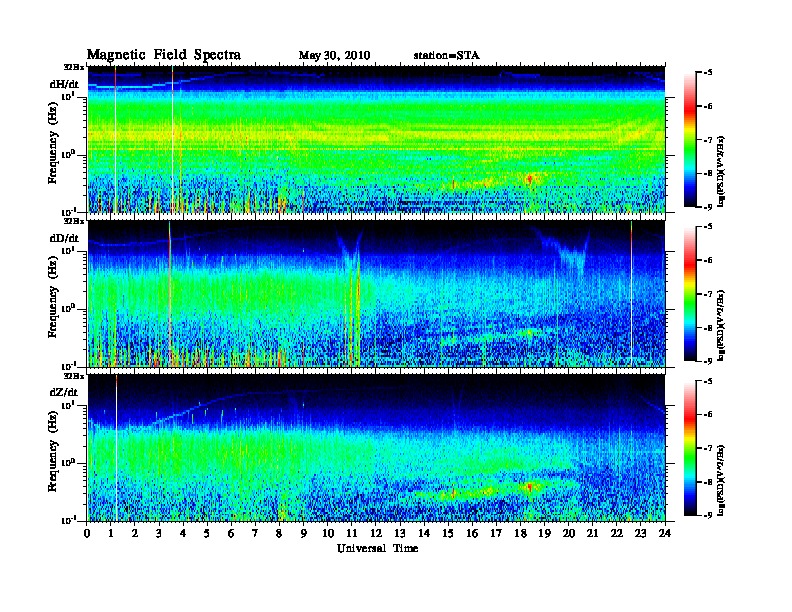
Task: Click hour "14" on the Universal Time axis
Action: [424, 534]
